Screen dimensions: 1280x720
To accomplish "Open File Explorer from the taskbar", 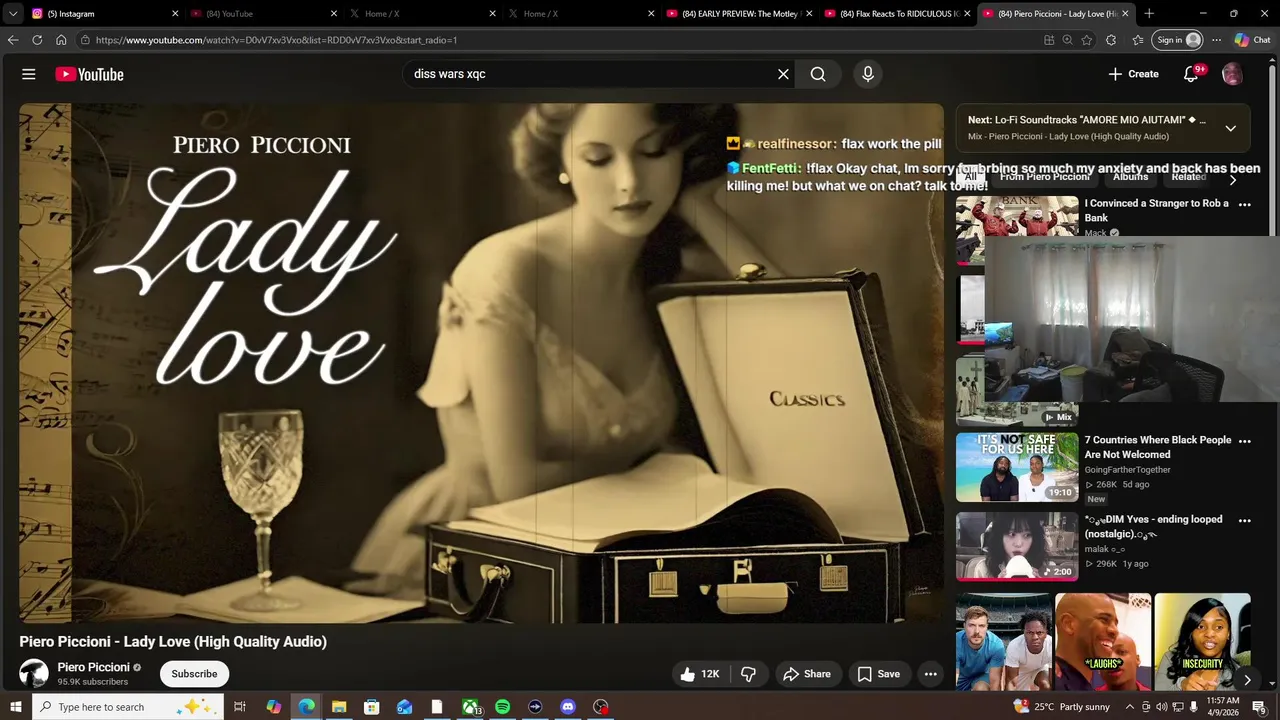I will pyautogui.click(x=339, y=707).
